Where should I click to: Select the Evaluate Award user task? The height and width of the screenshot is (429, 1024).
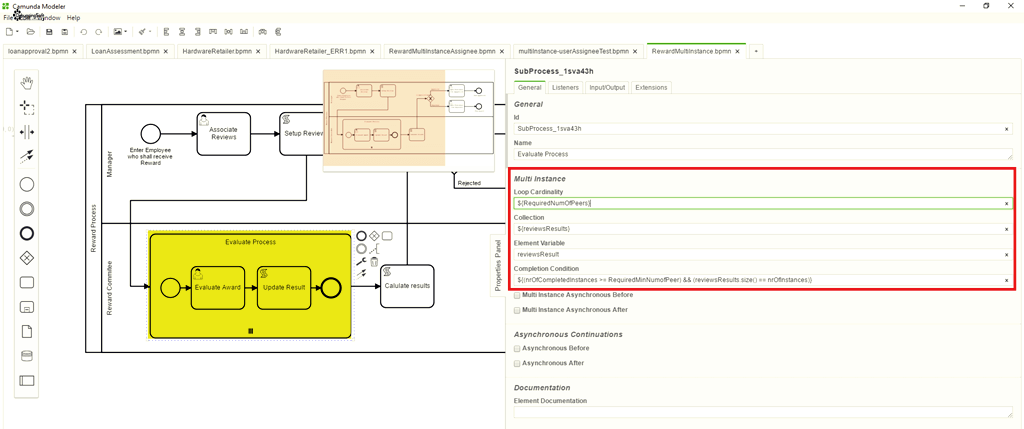(218, 287)
